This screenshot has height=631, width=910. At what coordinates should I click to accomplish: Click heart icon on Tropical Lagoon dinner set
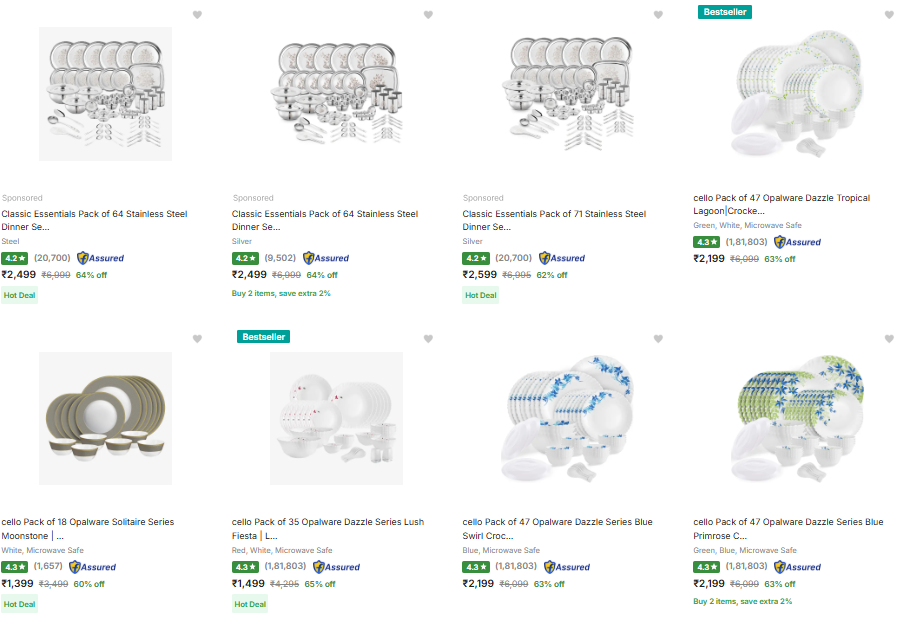tap(889, 15)
